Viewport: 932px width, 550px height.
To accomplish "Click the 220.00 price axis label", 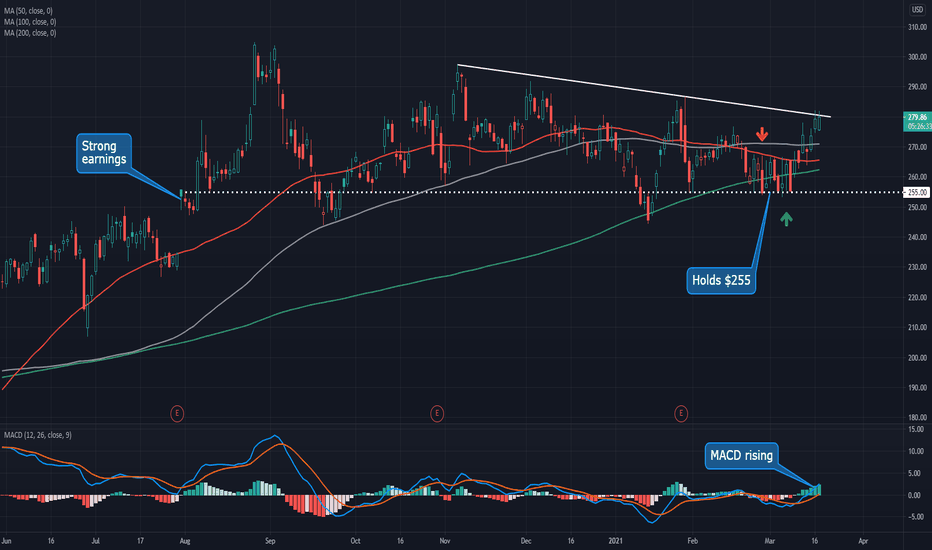I will 917,297.
